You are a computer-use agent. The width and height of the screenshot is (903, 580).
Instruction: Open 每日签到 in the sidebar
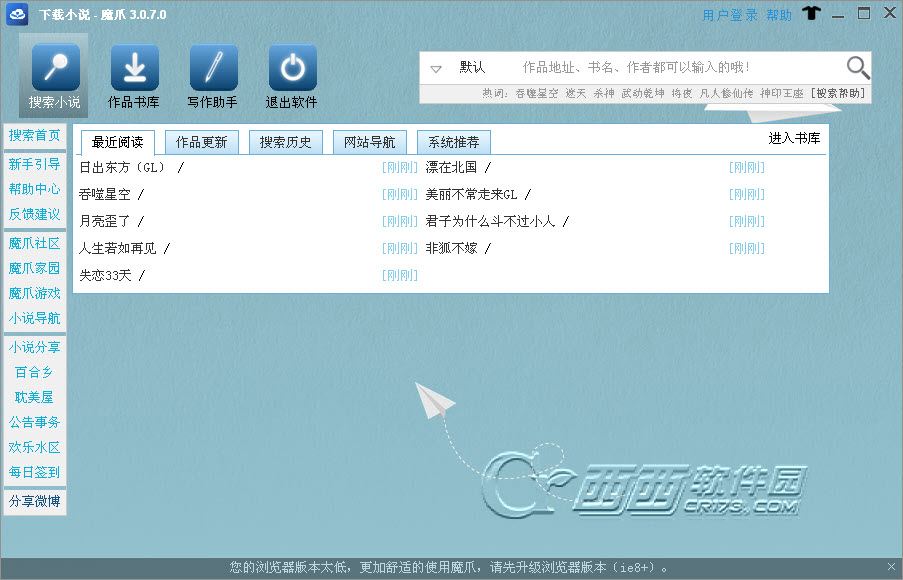click(x=35, y=472)
